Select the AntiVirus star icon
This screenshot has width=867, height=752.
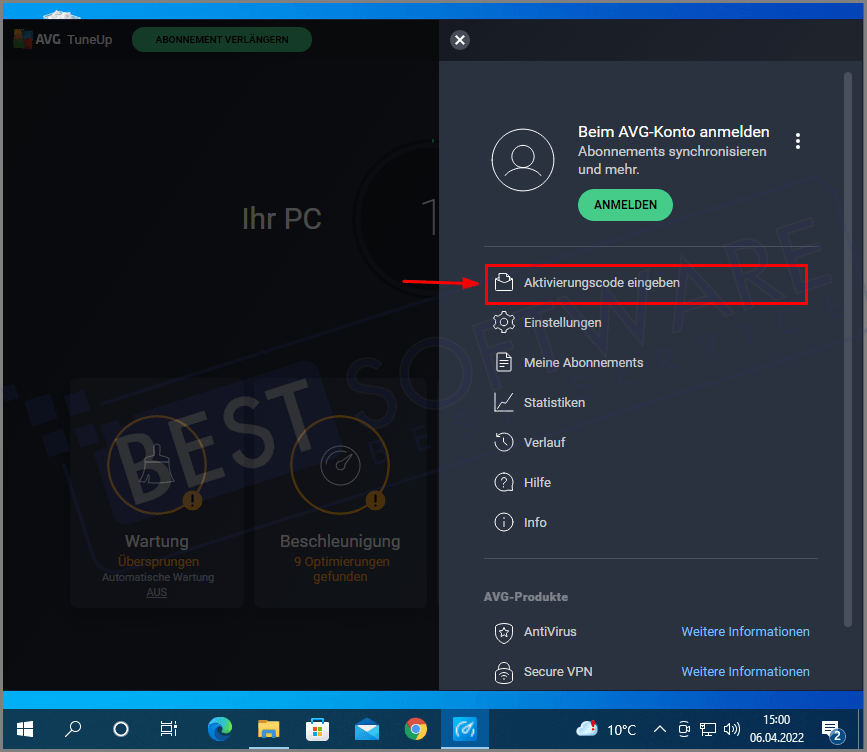pos(504,632)
